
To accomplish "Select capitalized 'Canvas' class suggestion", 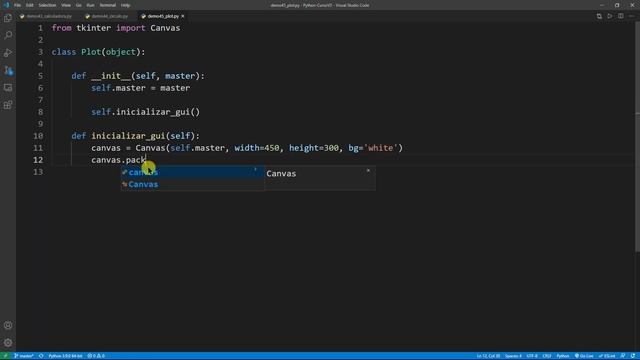I will (192, 184).
